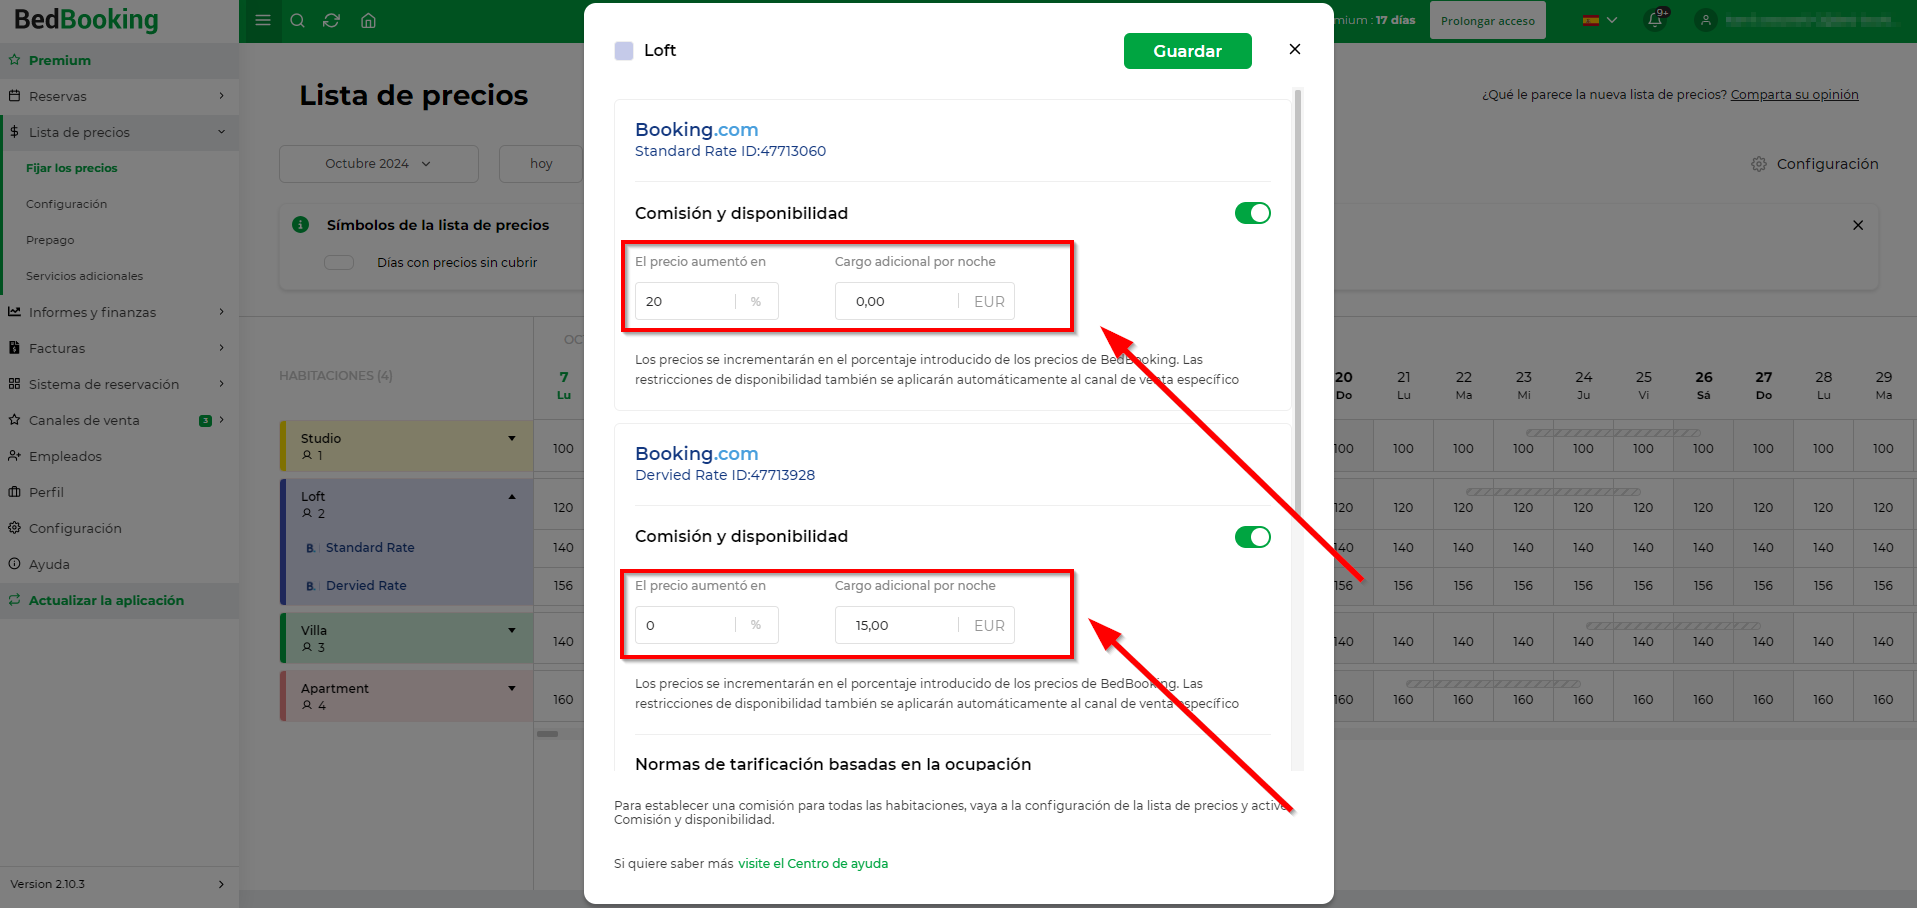Collapse the Lista de precios menu chevron
The height and width of the screenshot is (908, 1917).
(221, 132)
